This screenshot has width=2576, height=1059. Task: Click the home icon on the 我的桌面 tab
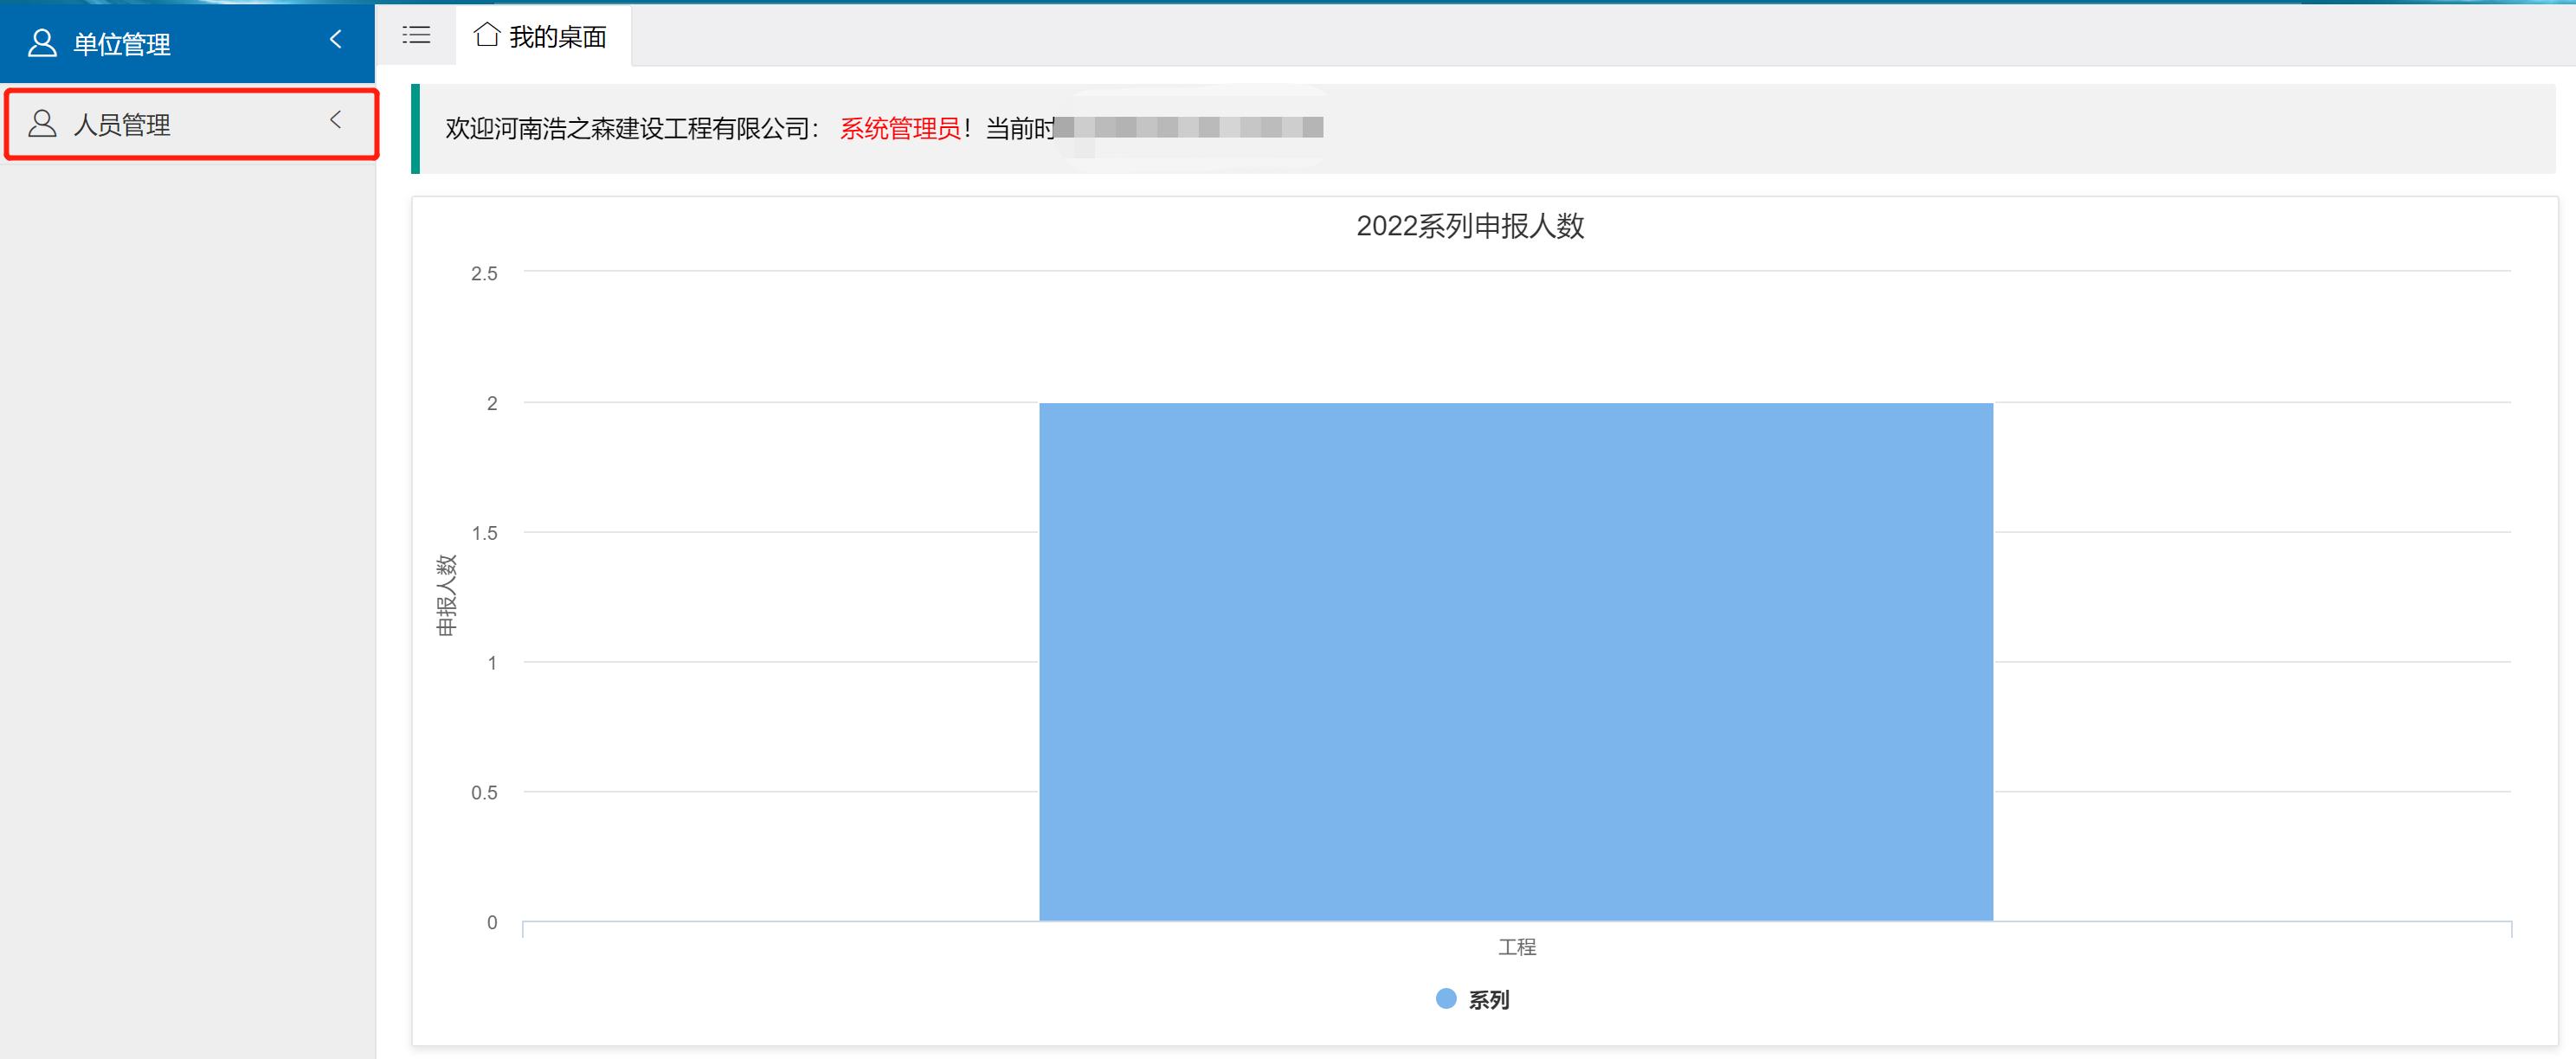coord(487,34)
